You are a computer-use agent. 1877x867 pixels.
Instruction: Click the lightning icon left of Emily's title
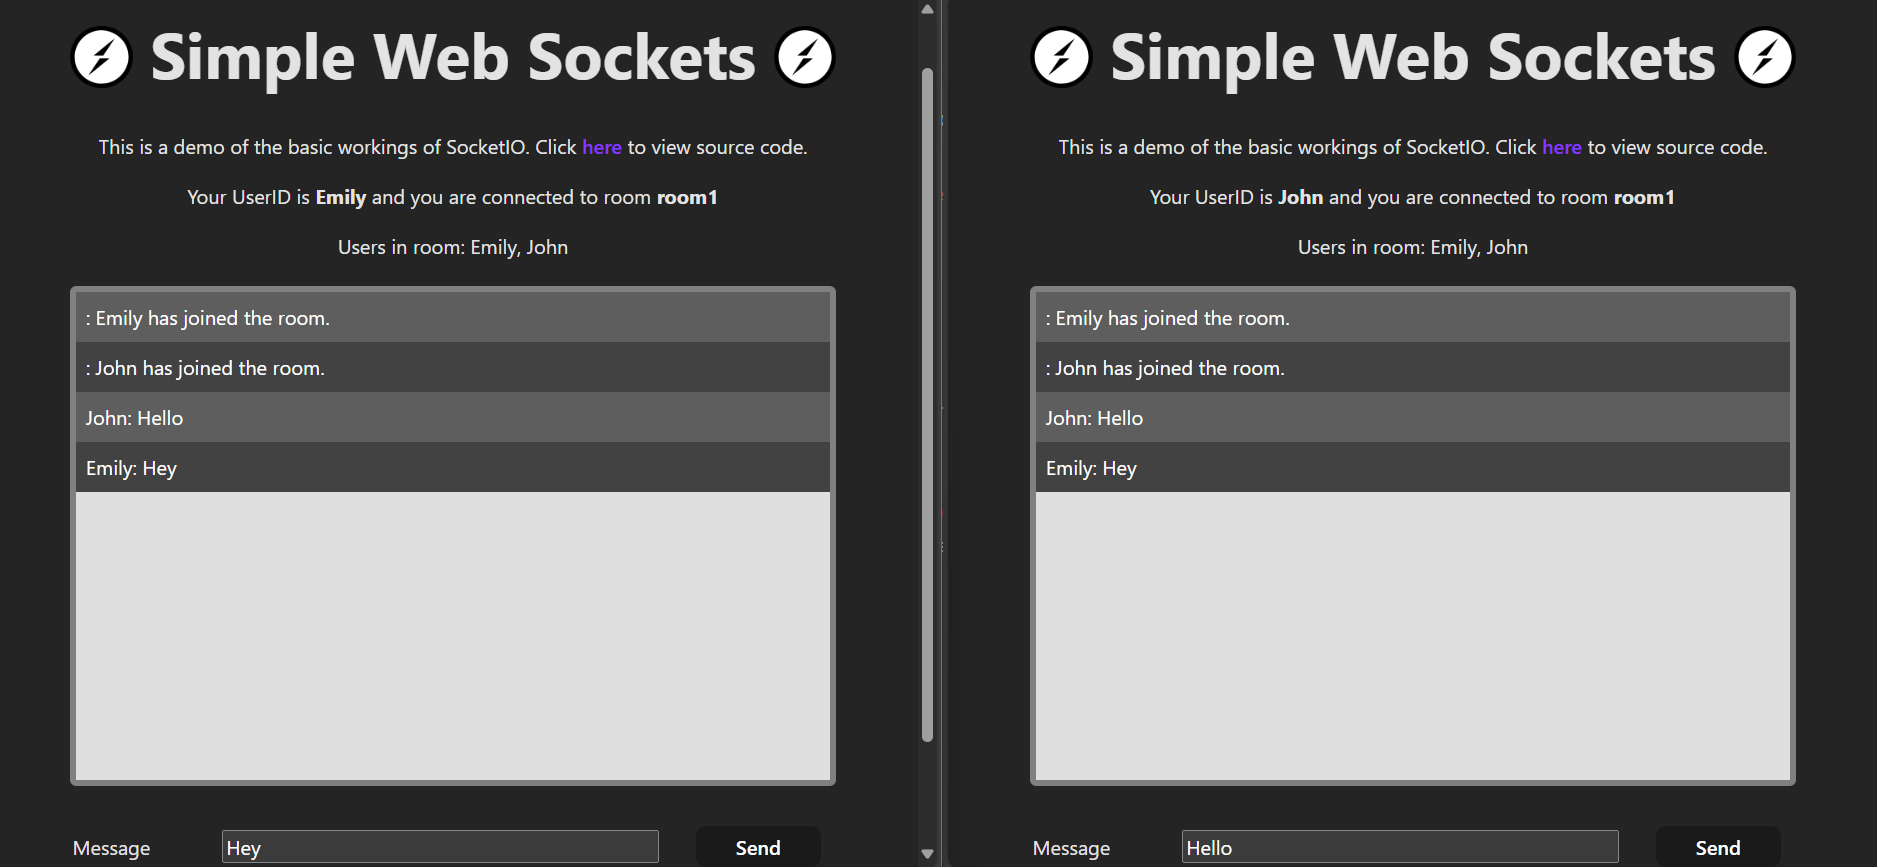pyautogui.click(x=101, y=57)
